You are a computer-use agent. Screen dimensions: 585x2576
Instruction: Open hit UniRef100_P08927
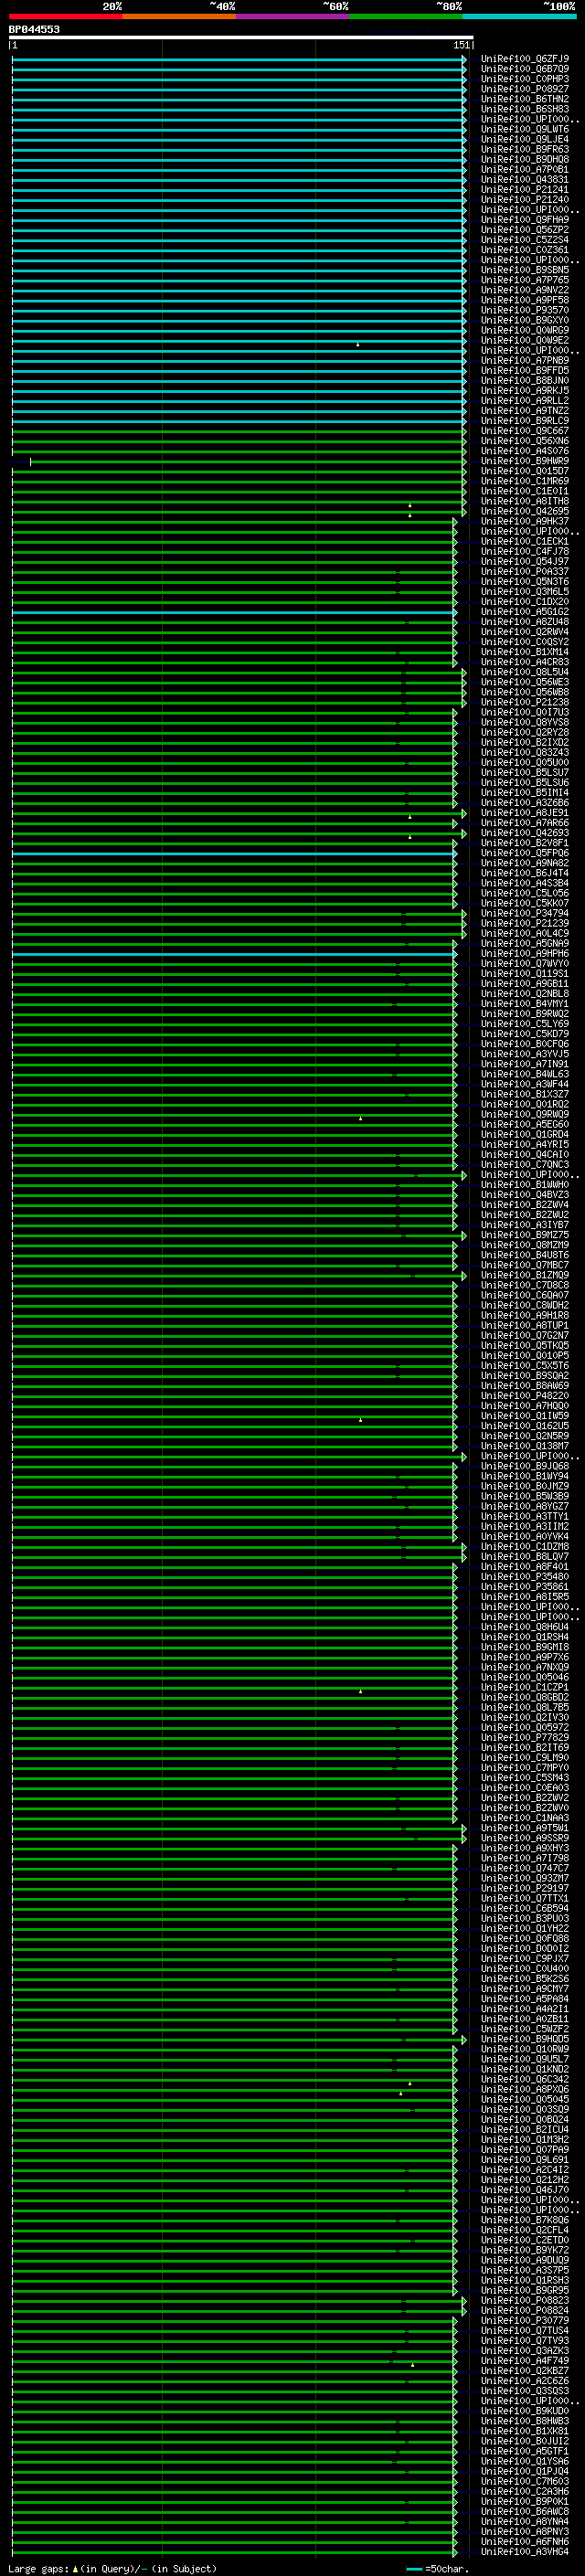coord(525,89)
